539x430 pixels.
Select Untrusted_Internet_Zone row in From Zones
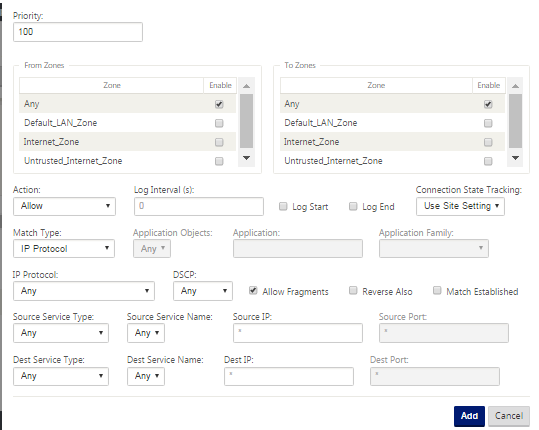pos(128,161)
